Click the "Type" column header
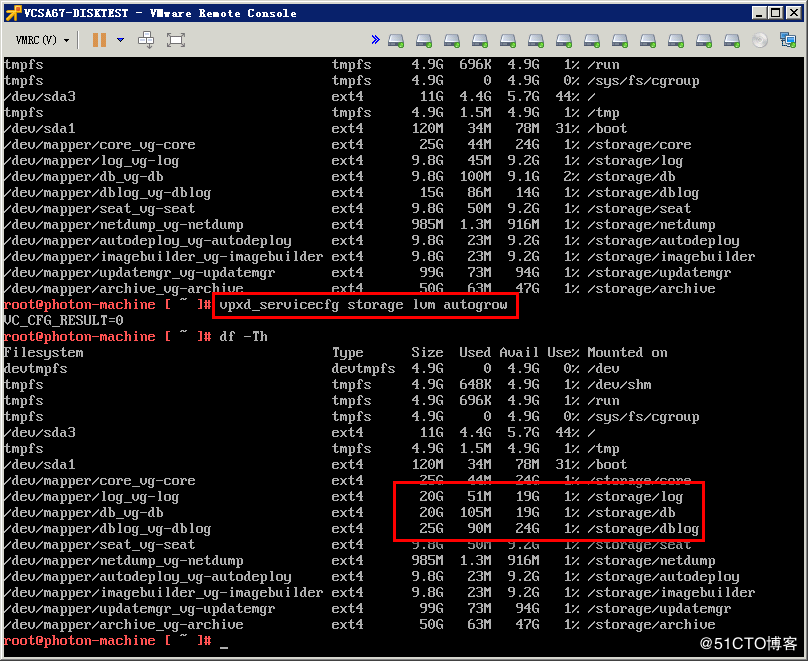Image resolution: width=808 pixels, height=661 pixels. pyautogui.click(x=347, y=352)
